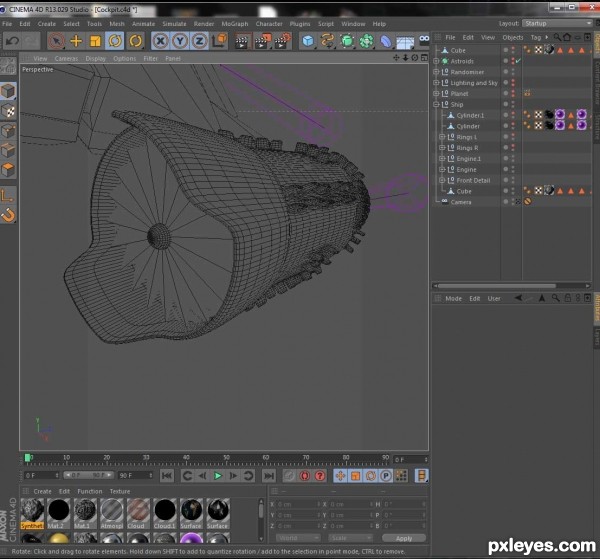
Task: Click frame 50 on the timeline
Action: tap(226, 459)
